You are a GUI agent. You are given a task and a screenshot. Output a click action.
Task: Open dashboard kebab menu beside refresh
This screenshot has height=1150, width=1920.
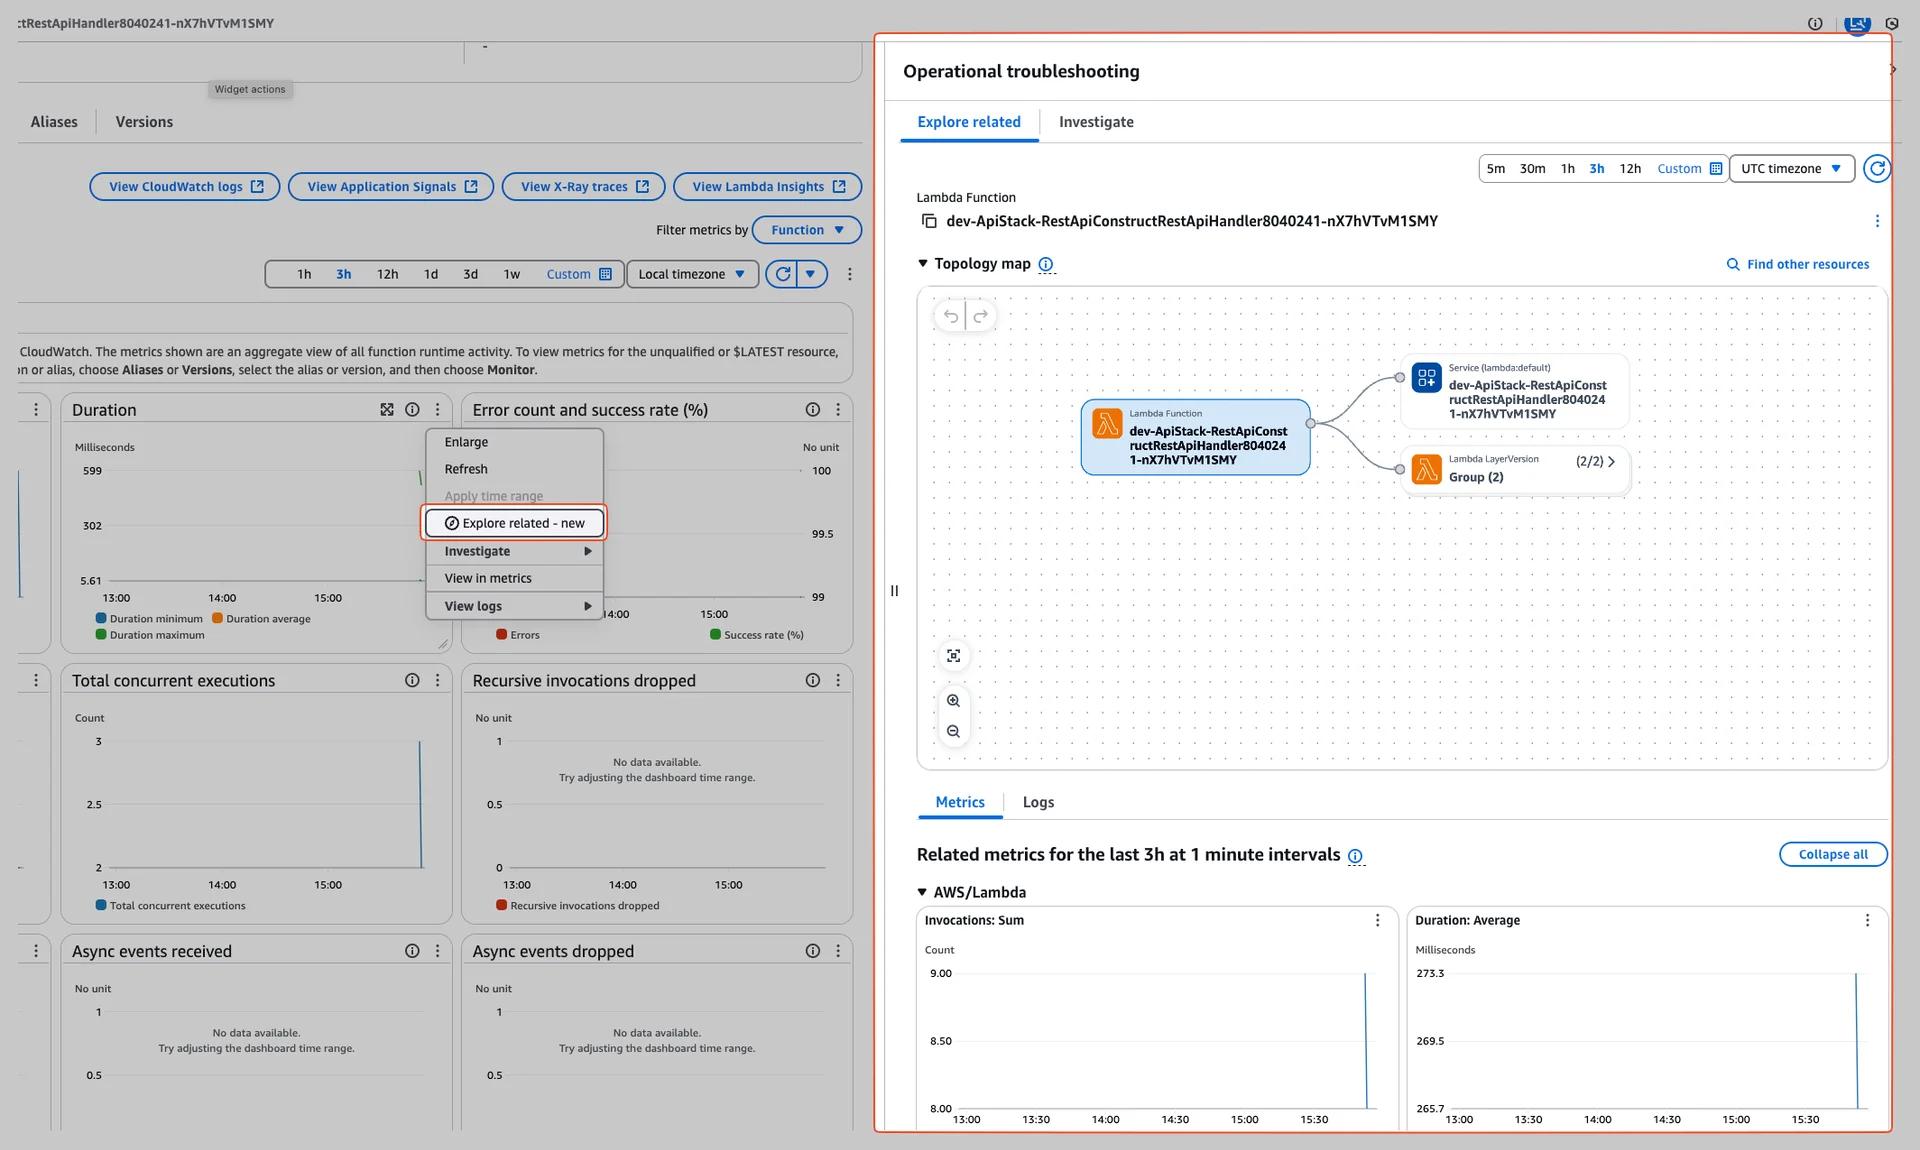[x=850, y=274]
